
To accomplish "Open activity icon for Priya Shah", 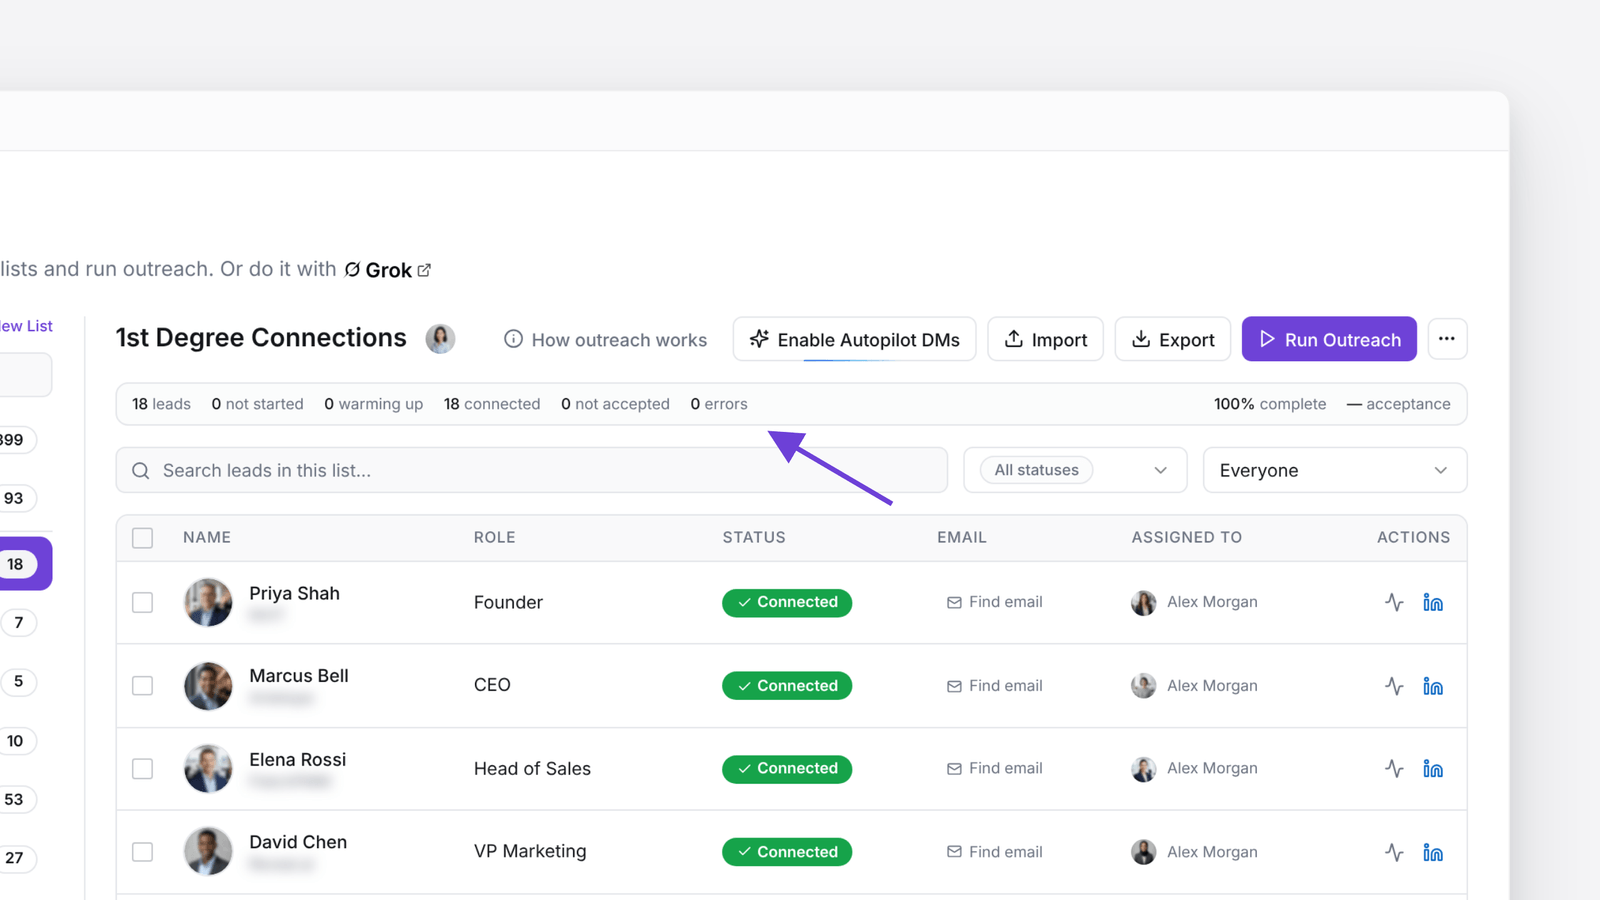I will 1394,602.
